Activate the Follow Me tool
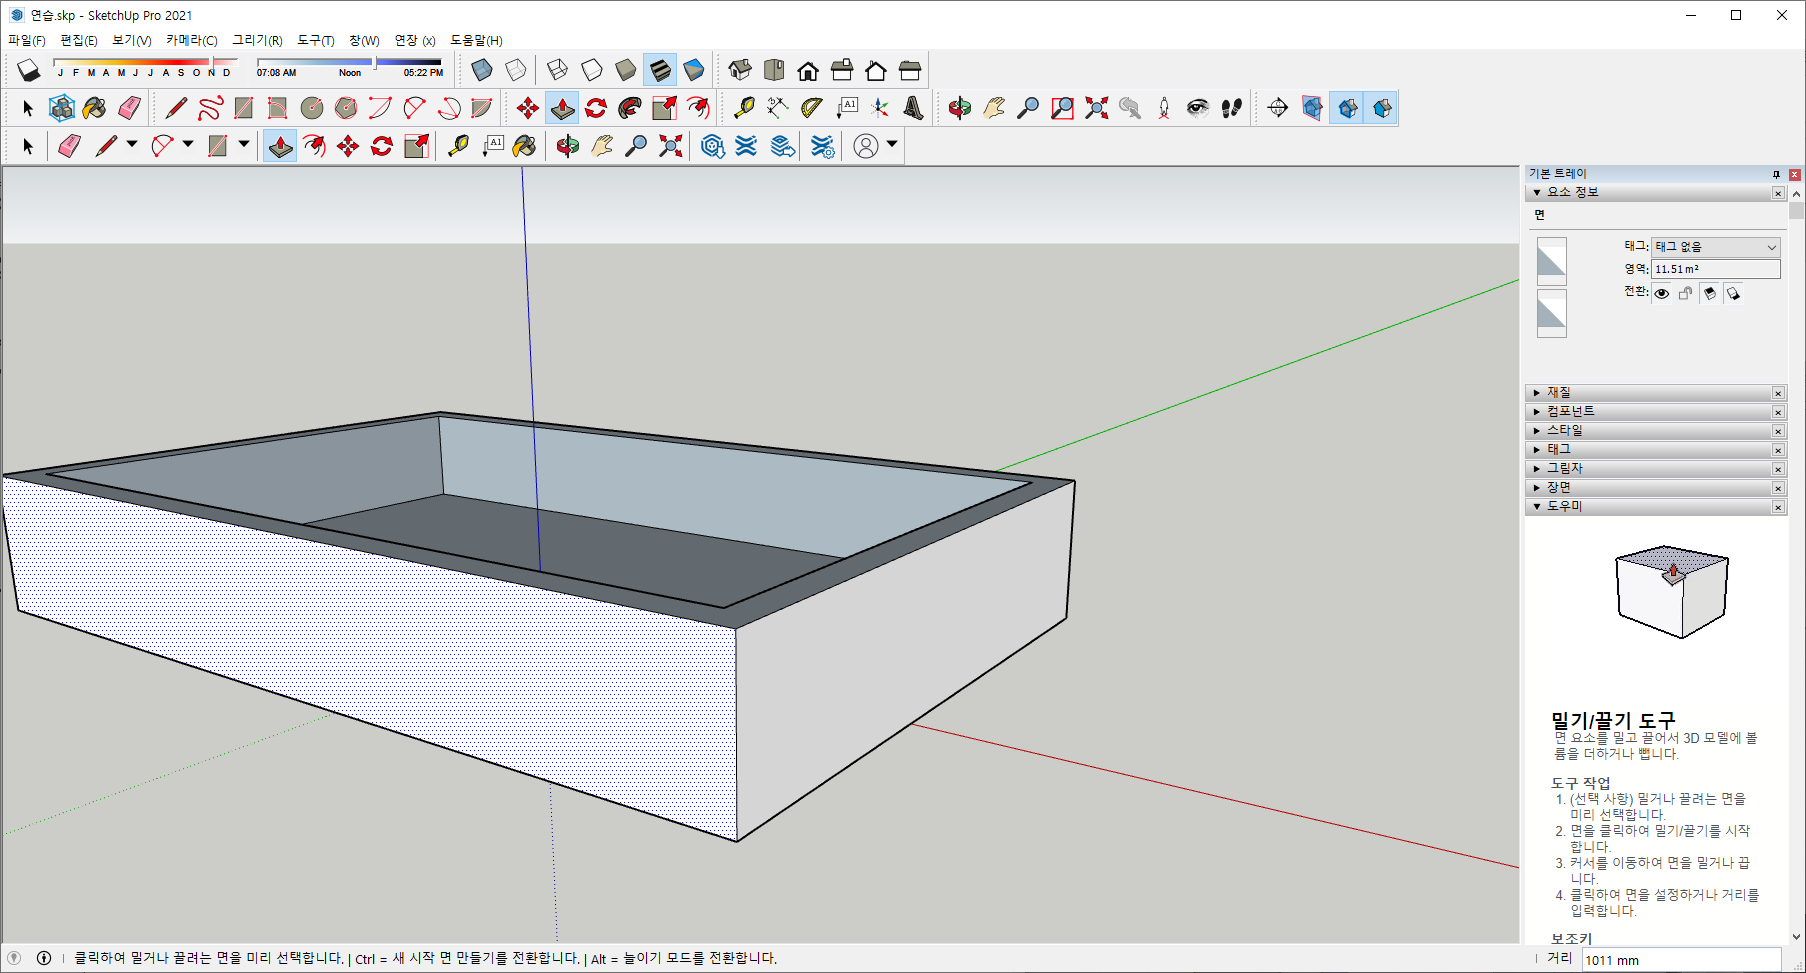This screenshot has width=1806, height=973. click(x=630, y=108)
